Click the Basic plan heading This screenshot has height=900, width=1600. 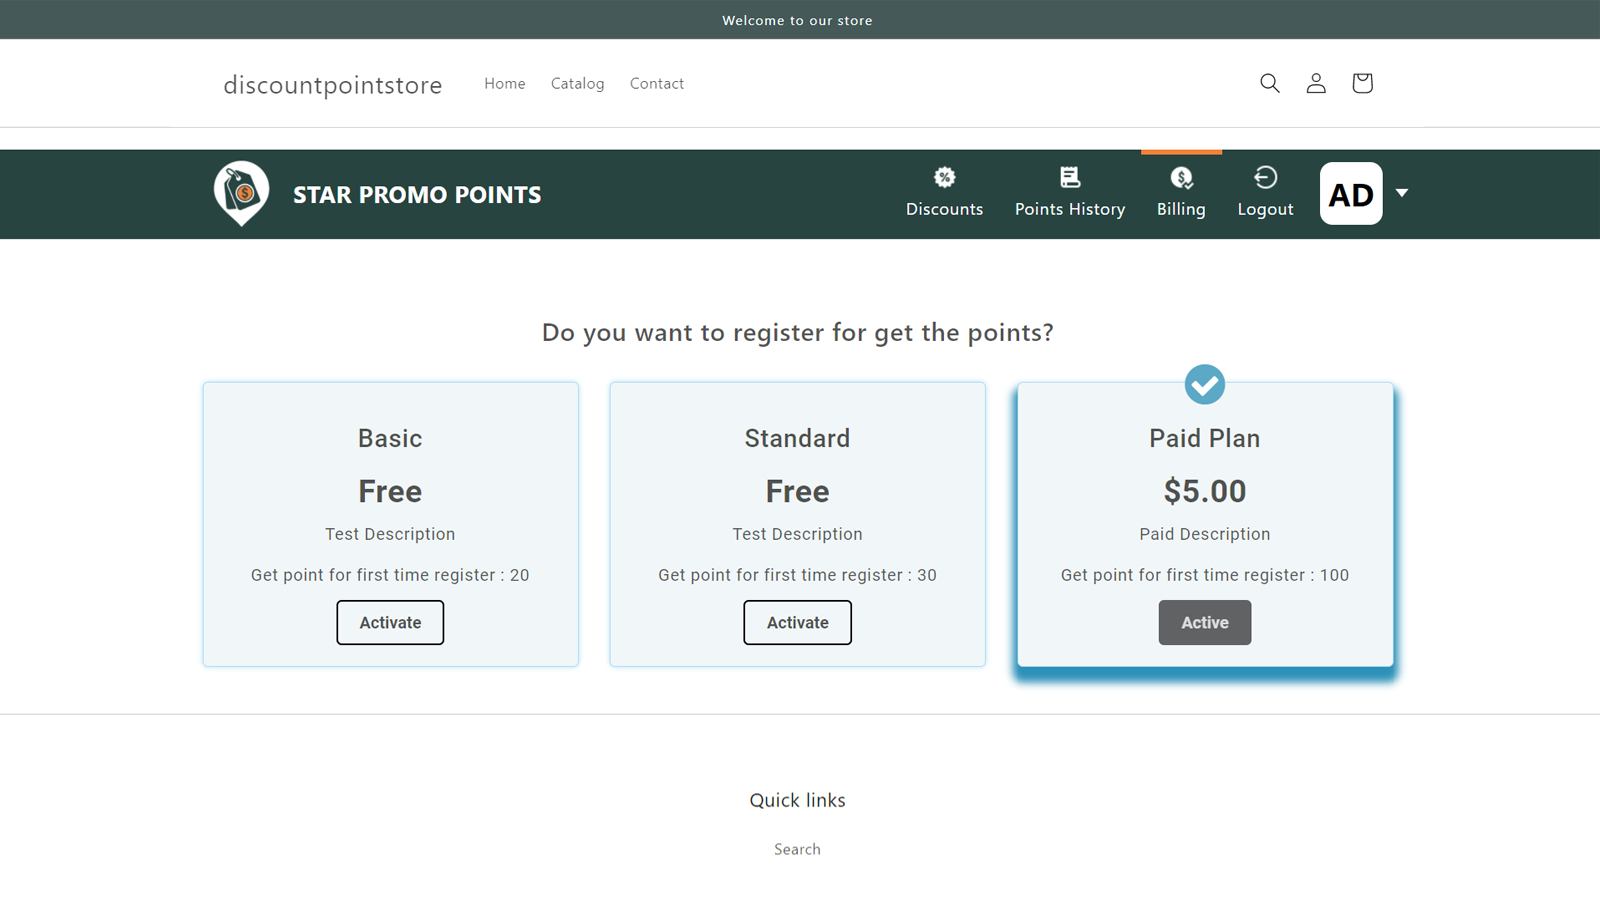click(x=390, y=438)
